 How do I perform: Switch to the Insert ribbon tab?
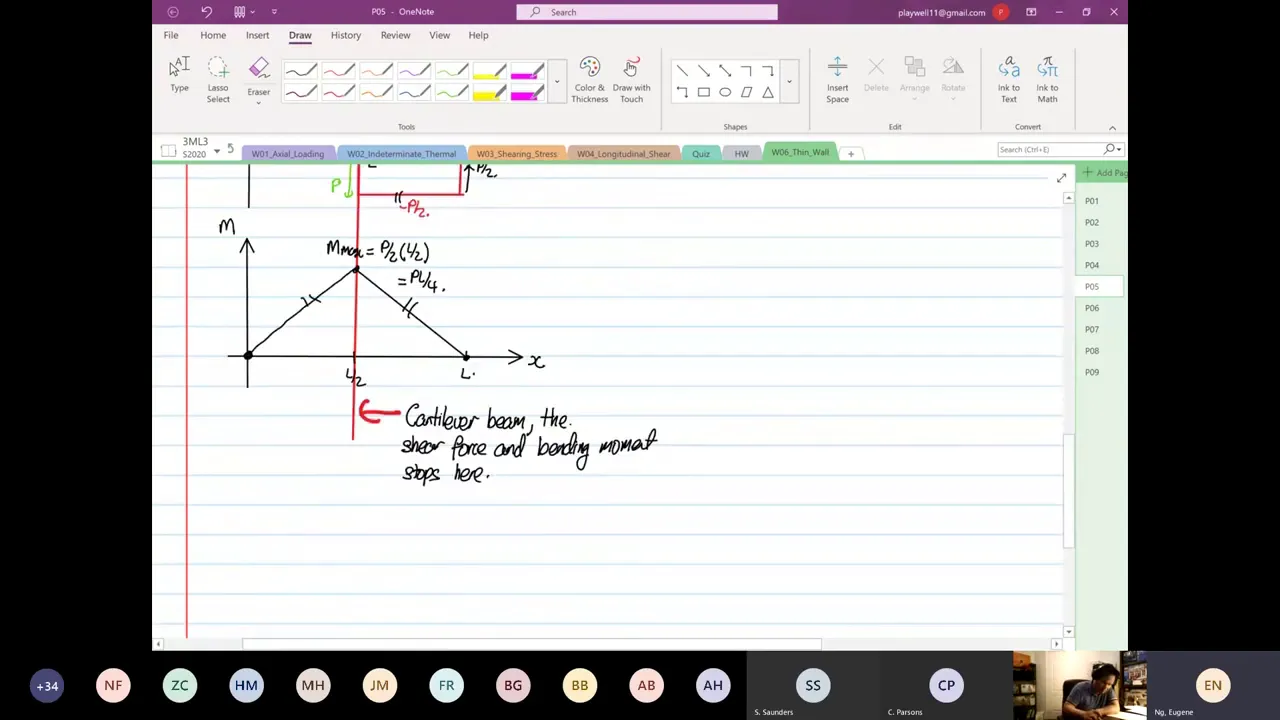257,35
